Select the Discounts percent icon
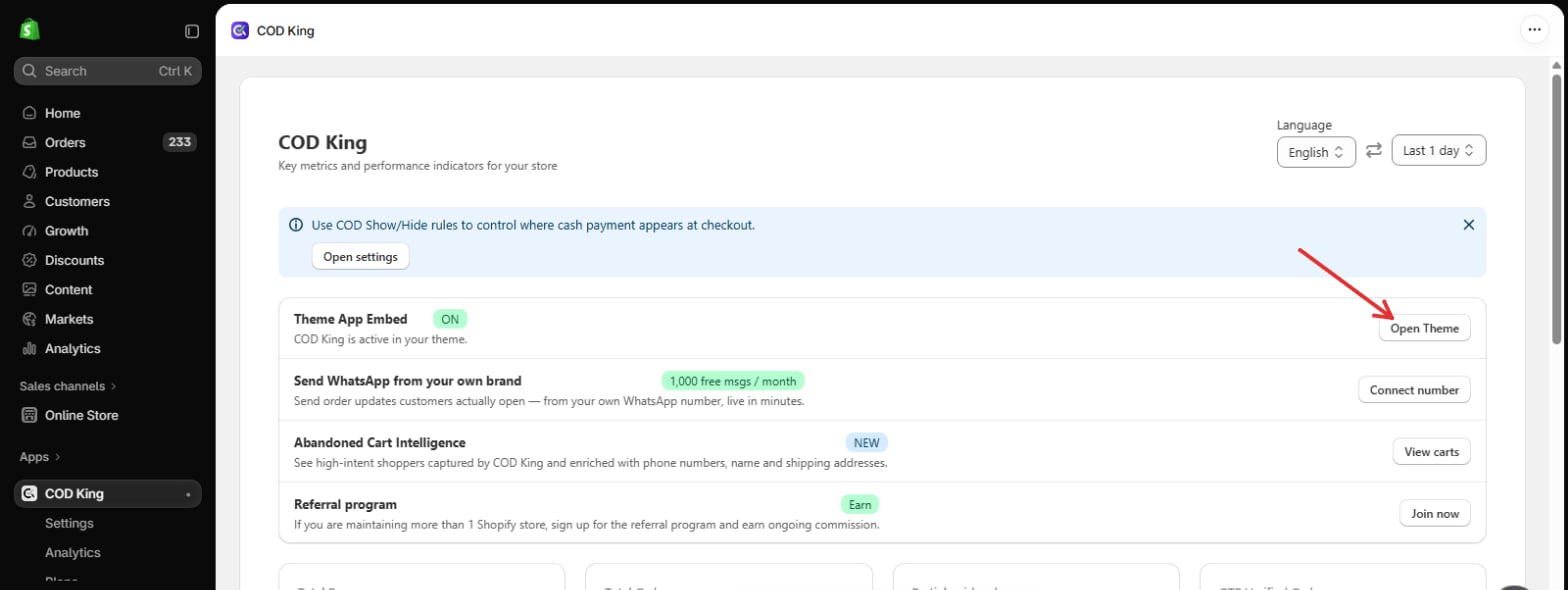The width and height of the screenshot is (1568, 590). (29, 260)
